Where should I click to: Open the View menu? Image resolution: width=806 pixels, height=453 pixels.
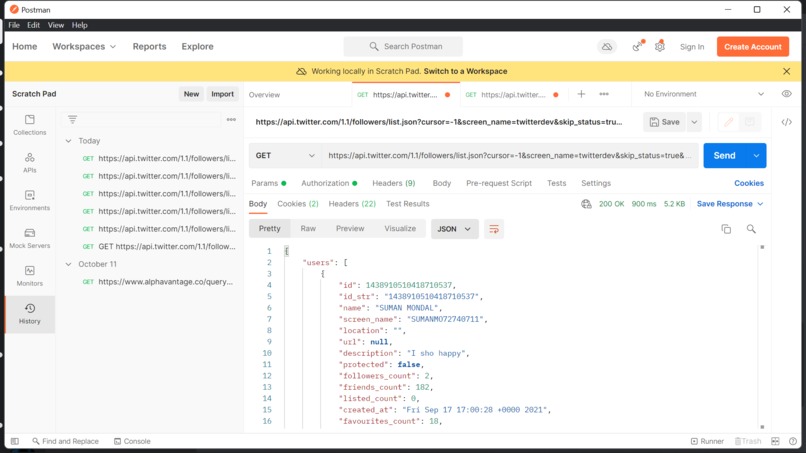tap(56, 25)
